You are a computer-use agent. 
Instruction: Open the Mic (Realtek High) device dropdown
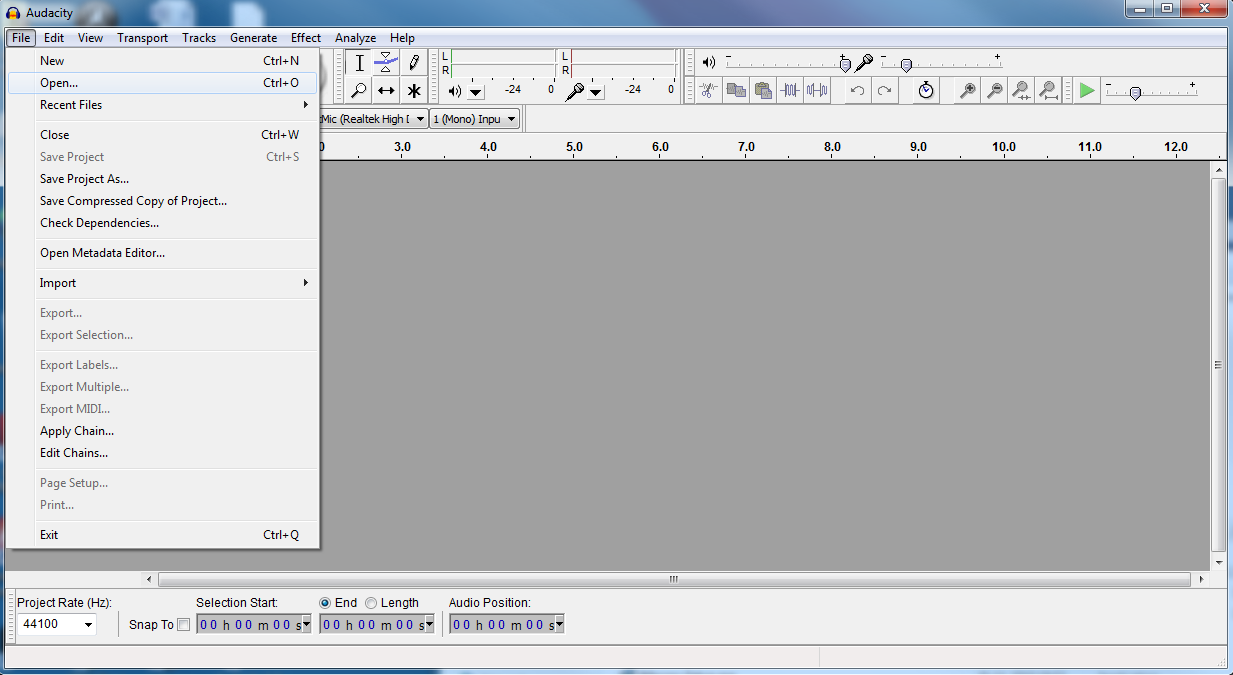[x=420, y=119]
